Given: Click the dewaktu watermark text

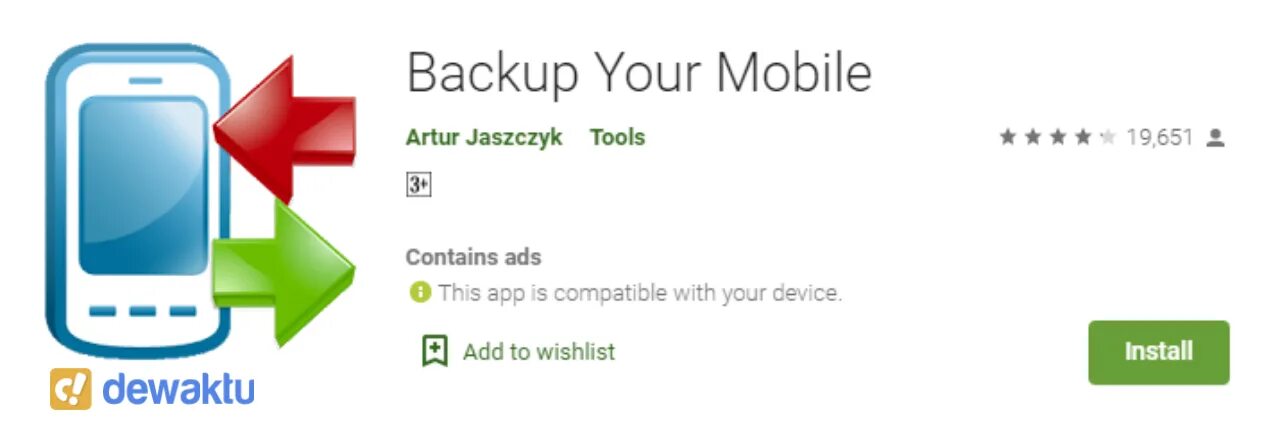Looking at the screenshot, I should (x=178, y=388).
